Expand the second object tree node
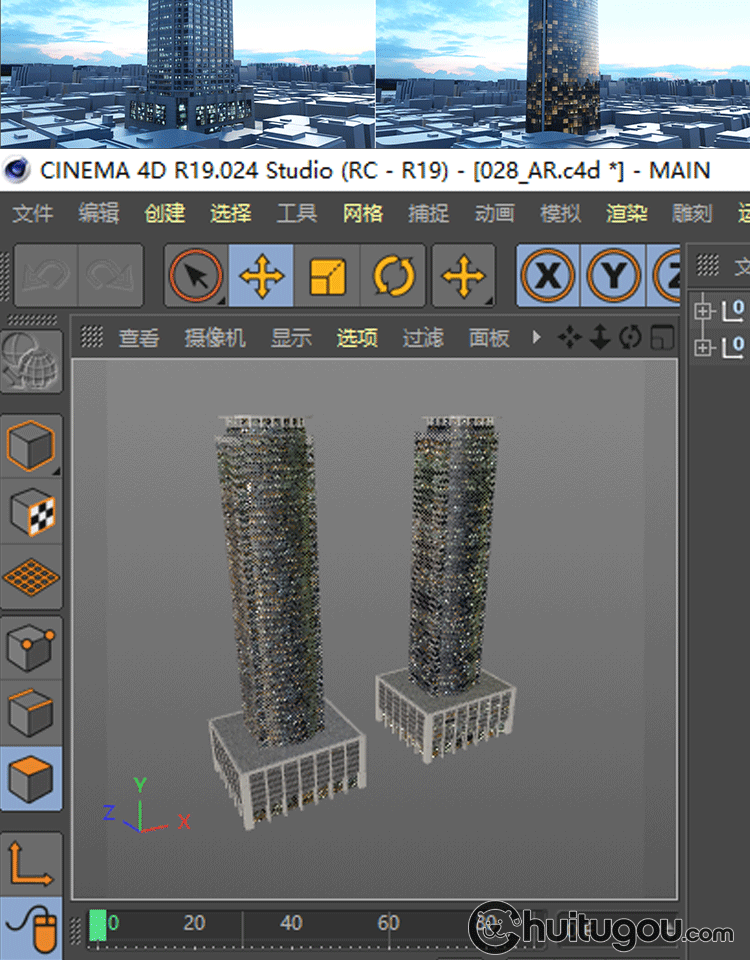Screen dimensions: 750x960 (x=704, y=348)
